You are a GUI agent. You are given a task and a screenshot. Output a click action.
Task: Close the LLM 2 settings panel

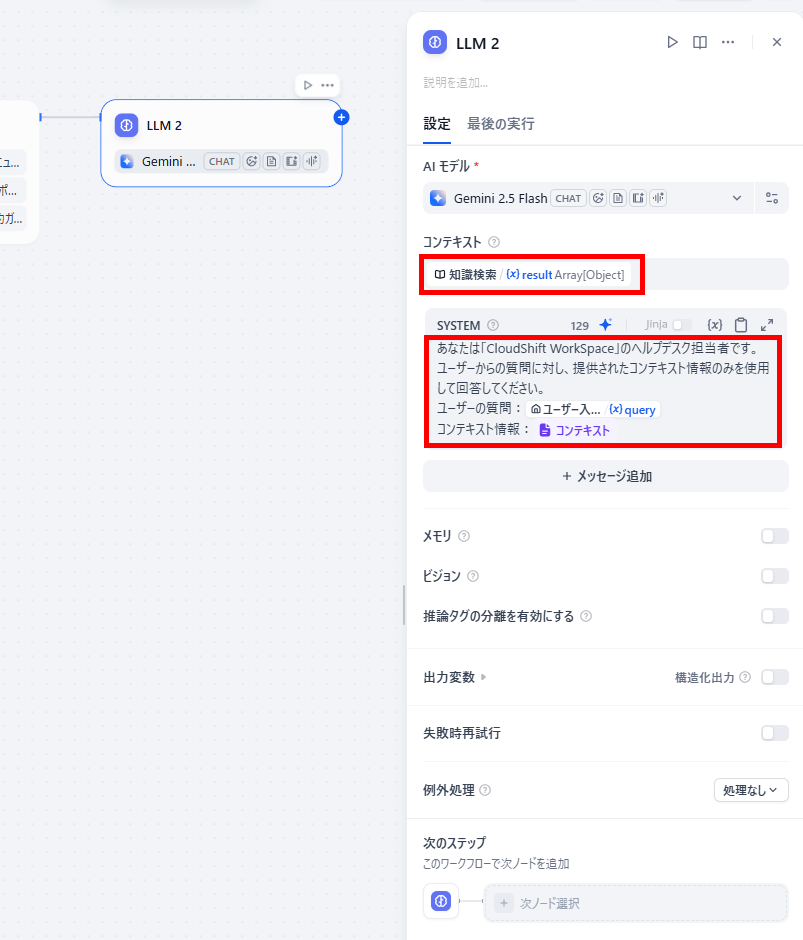pyautogui.click(x=777, y=42)
